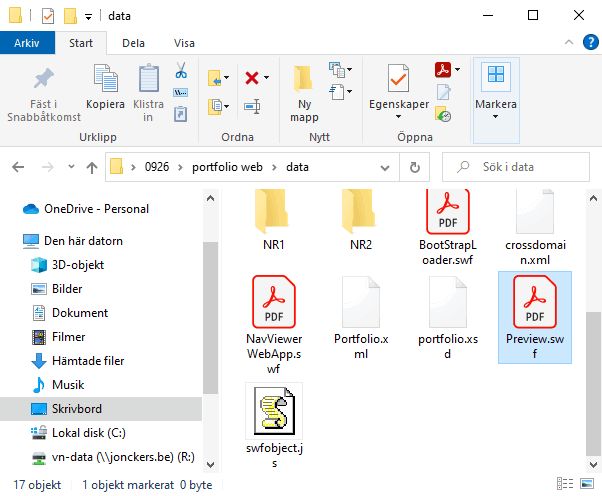This screenshot has width=602, height=496.
Task: Click the Klistra in paste icon
Action: click(148, 78)
